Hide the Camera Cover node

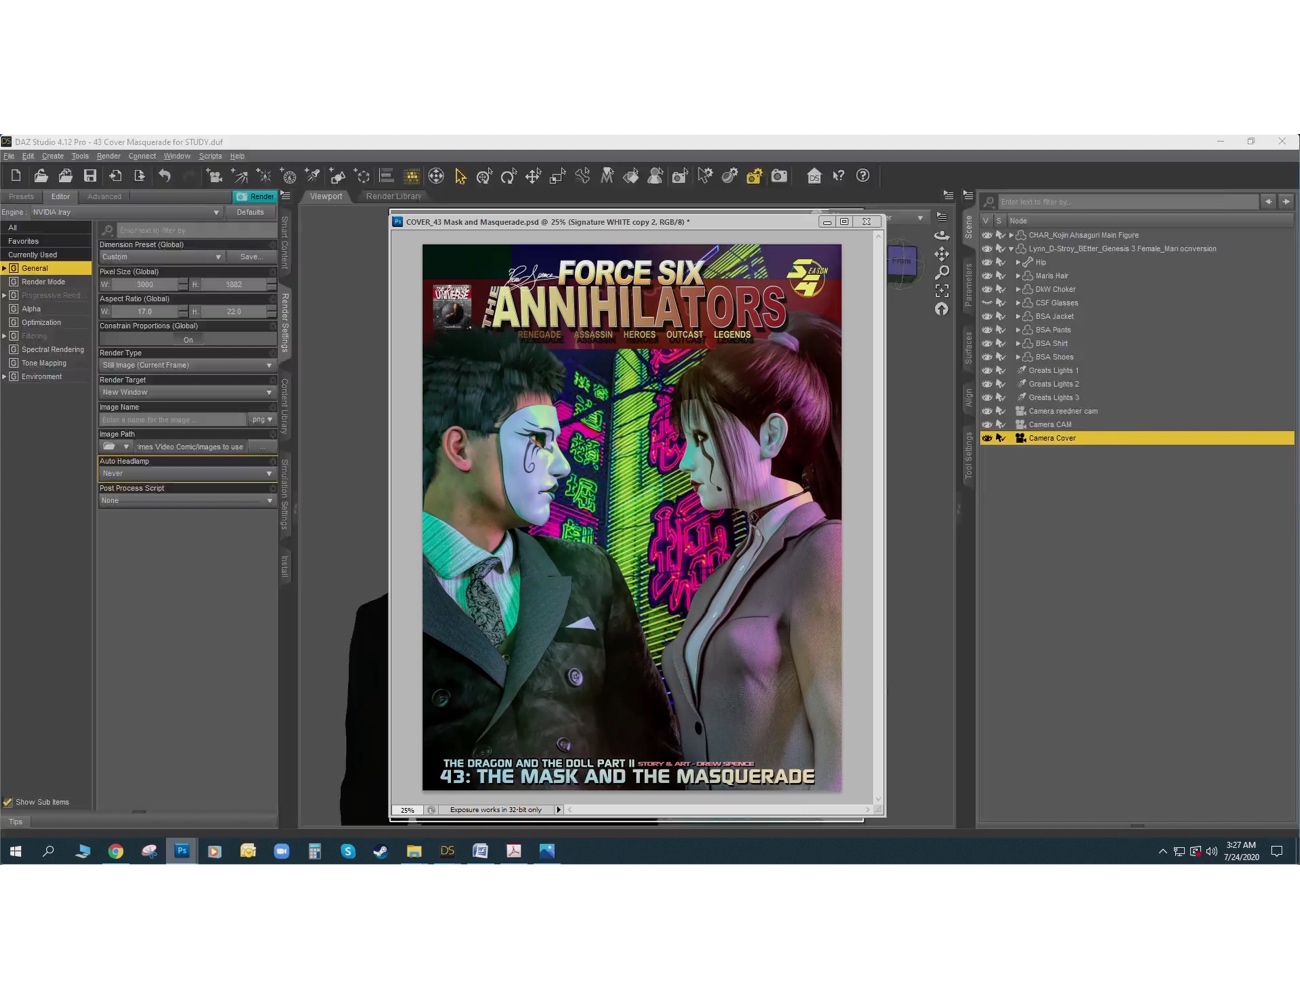pos(987,438)
